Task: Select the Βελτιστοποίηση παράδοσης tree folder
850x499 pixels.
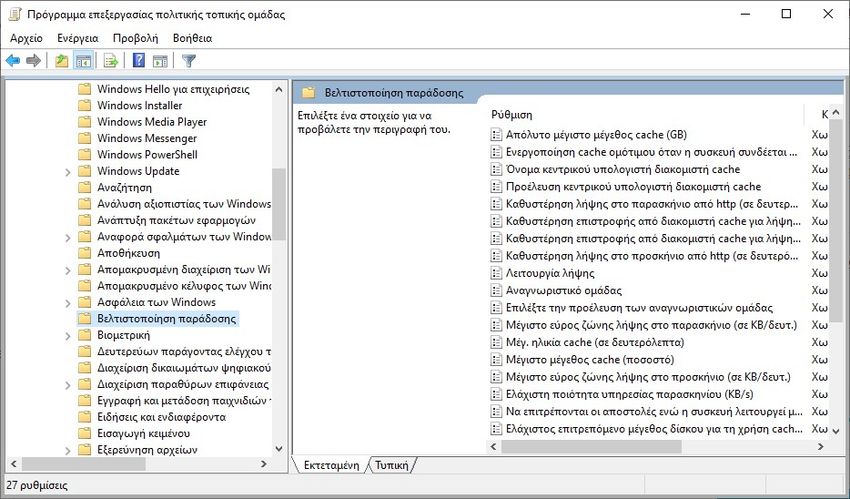Action: coord(166,319)
